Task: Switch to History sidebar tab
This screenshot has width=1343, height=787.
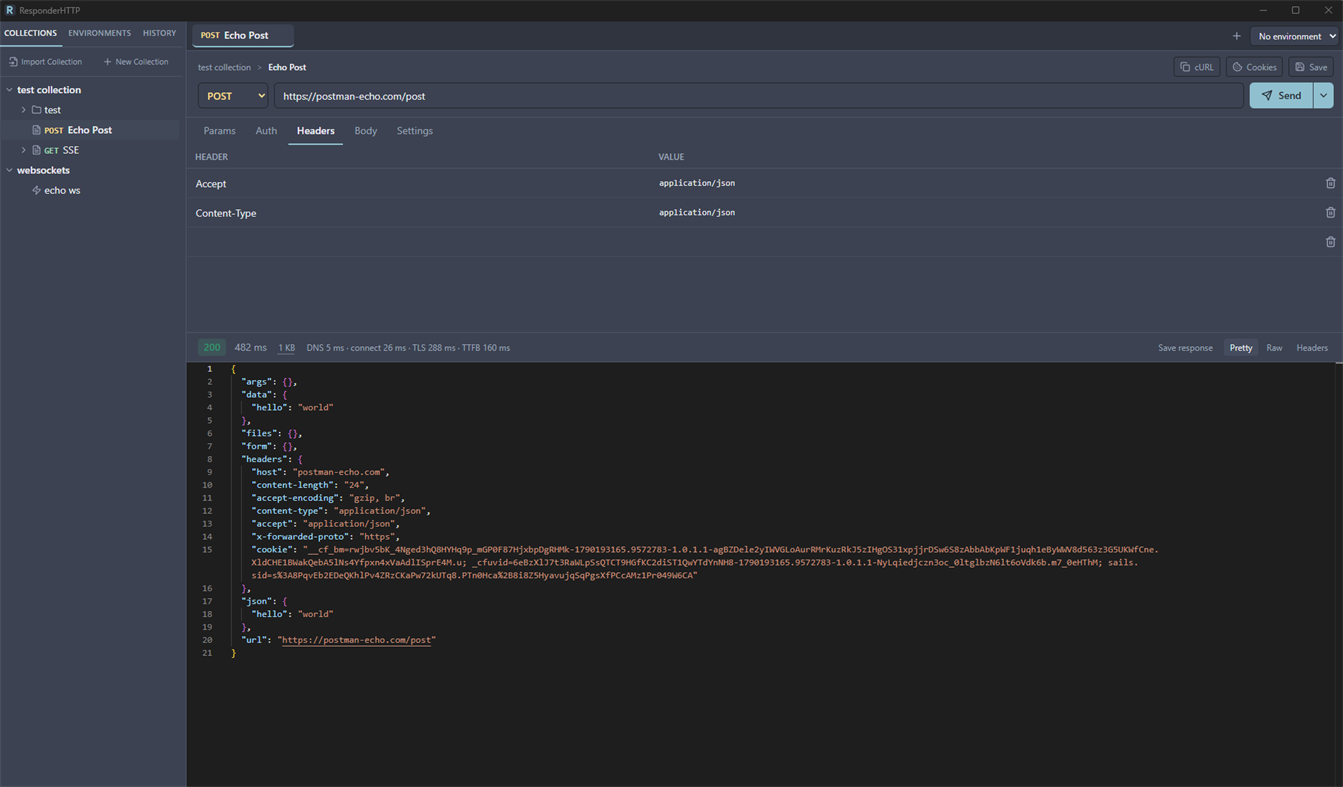Action: pyautogui.click(x=159, y=33)
